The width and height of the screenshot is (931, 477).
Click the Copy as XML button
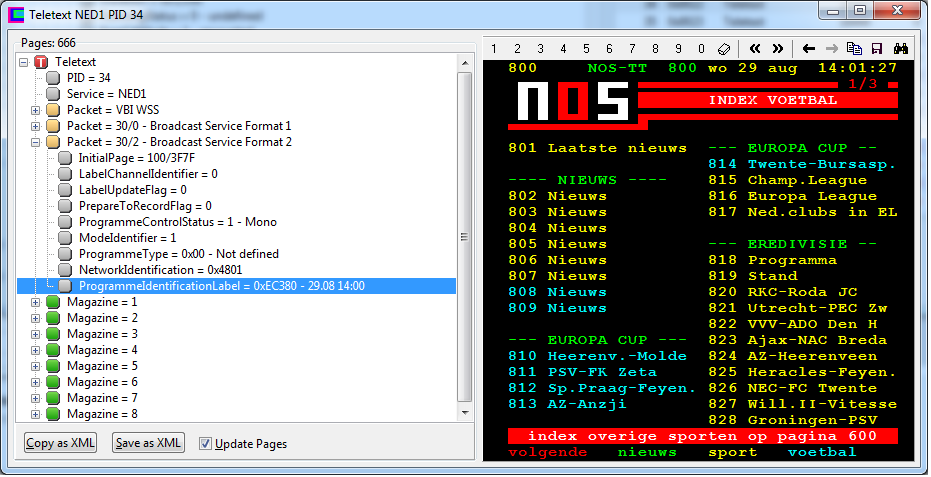click(61, 443)
